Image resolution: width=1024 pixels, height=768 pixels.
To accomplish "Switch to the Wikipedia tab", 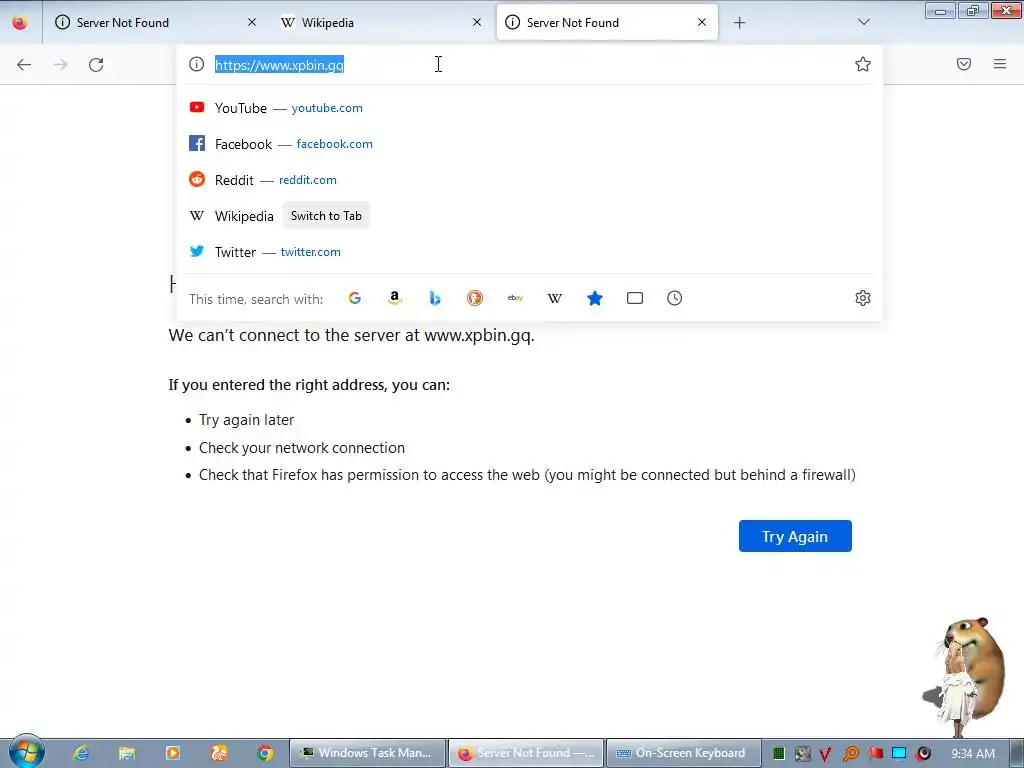I will (x=381, y=22).
